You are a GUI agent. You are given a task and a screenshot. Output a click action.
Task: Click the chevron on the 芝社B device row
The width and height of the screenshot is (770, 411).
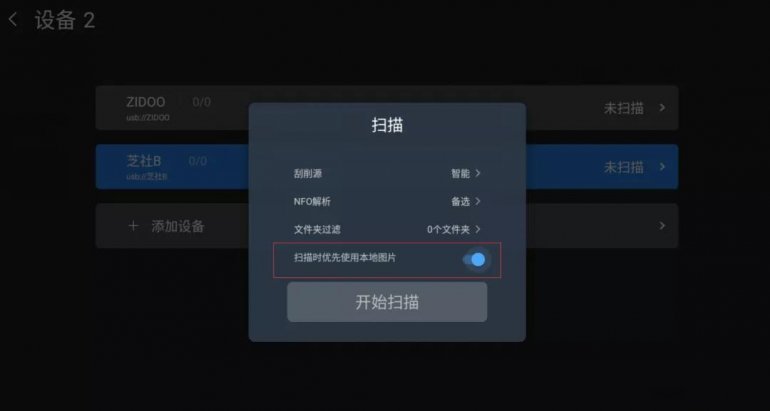(662, 166)
